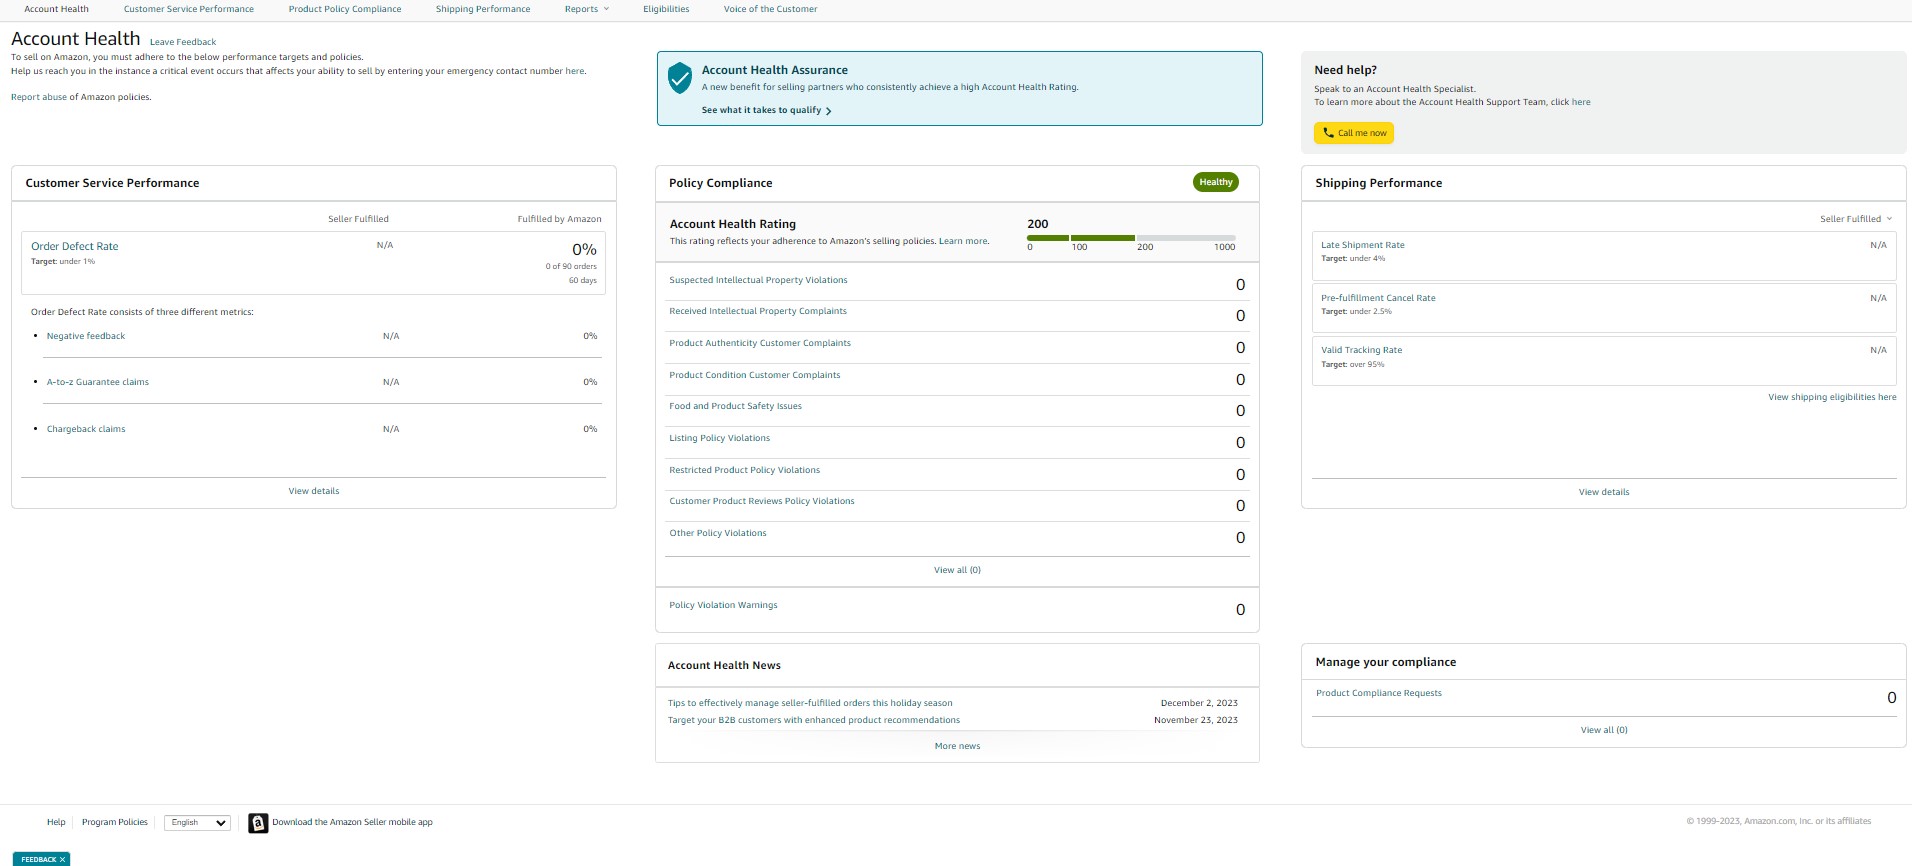
Task: Open Valid Tracking Rate metric
Action: [x=1362, y=350]
